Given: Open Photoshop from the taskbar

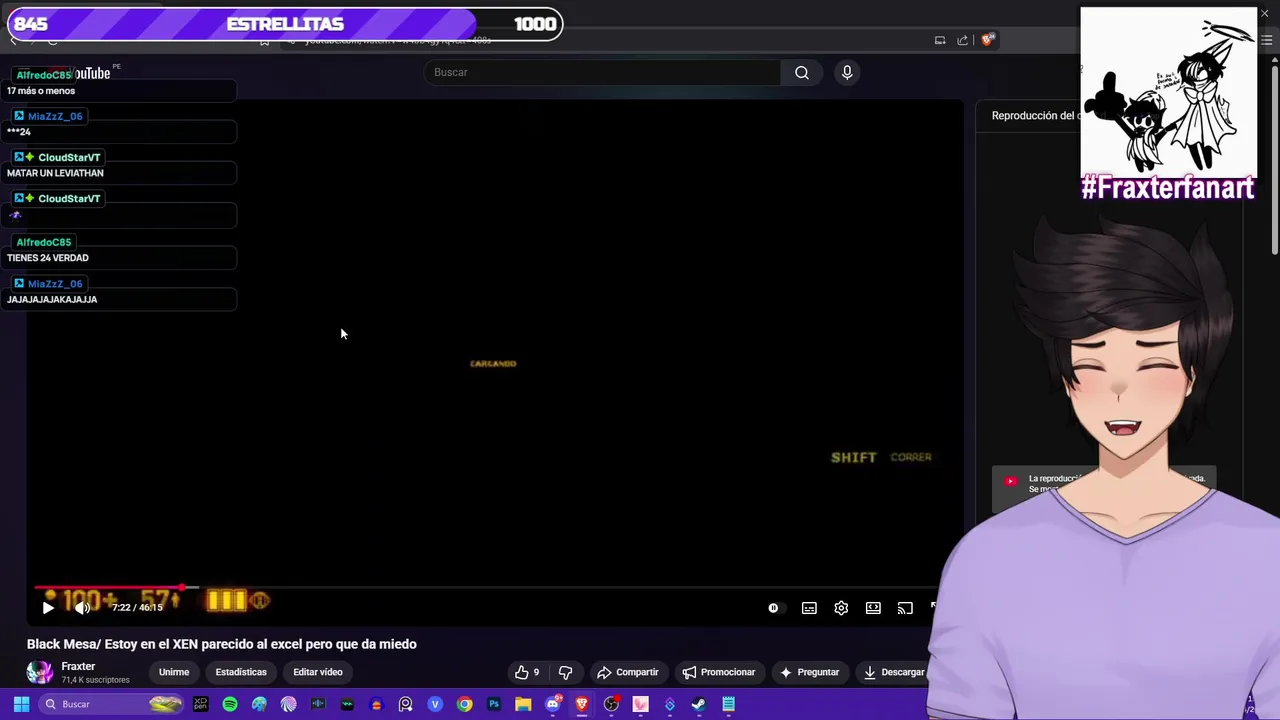Looking at the screenshot, I should point(494,704).
